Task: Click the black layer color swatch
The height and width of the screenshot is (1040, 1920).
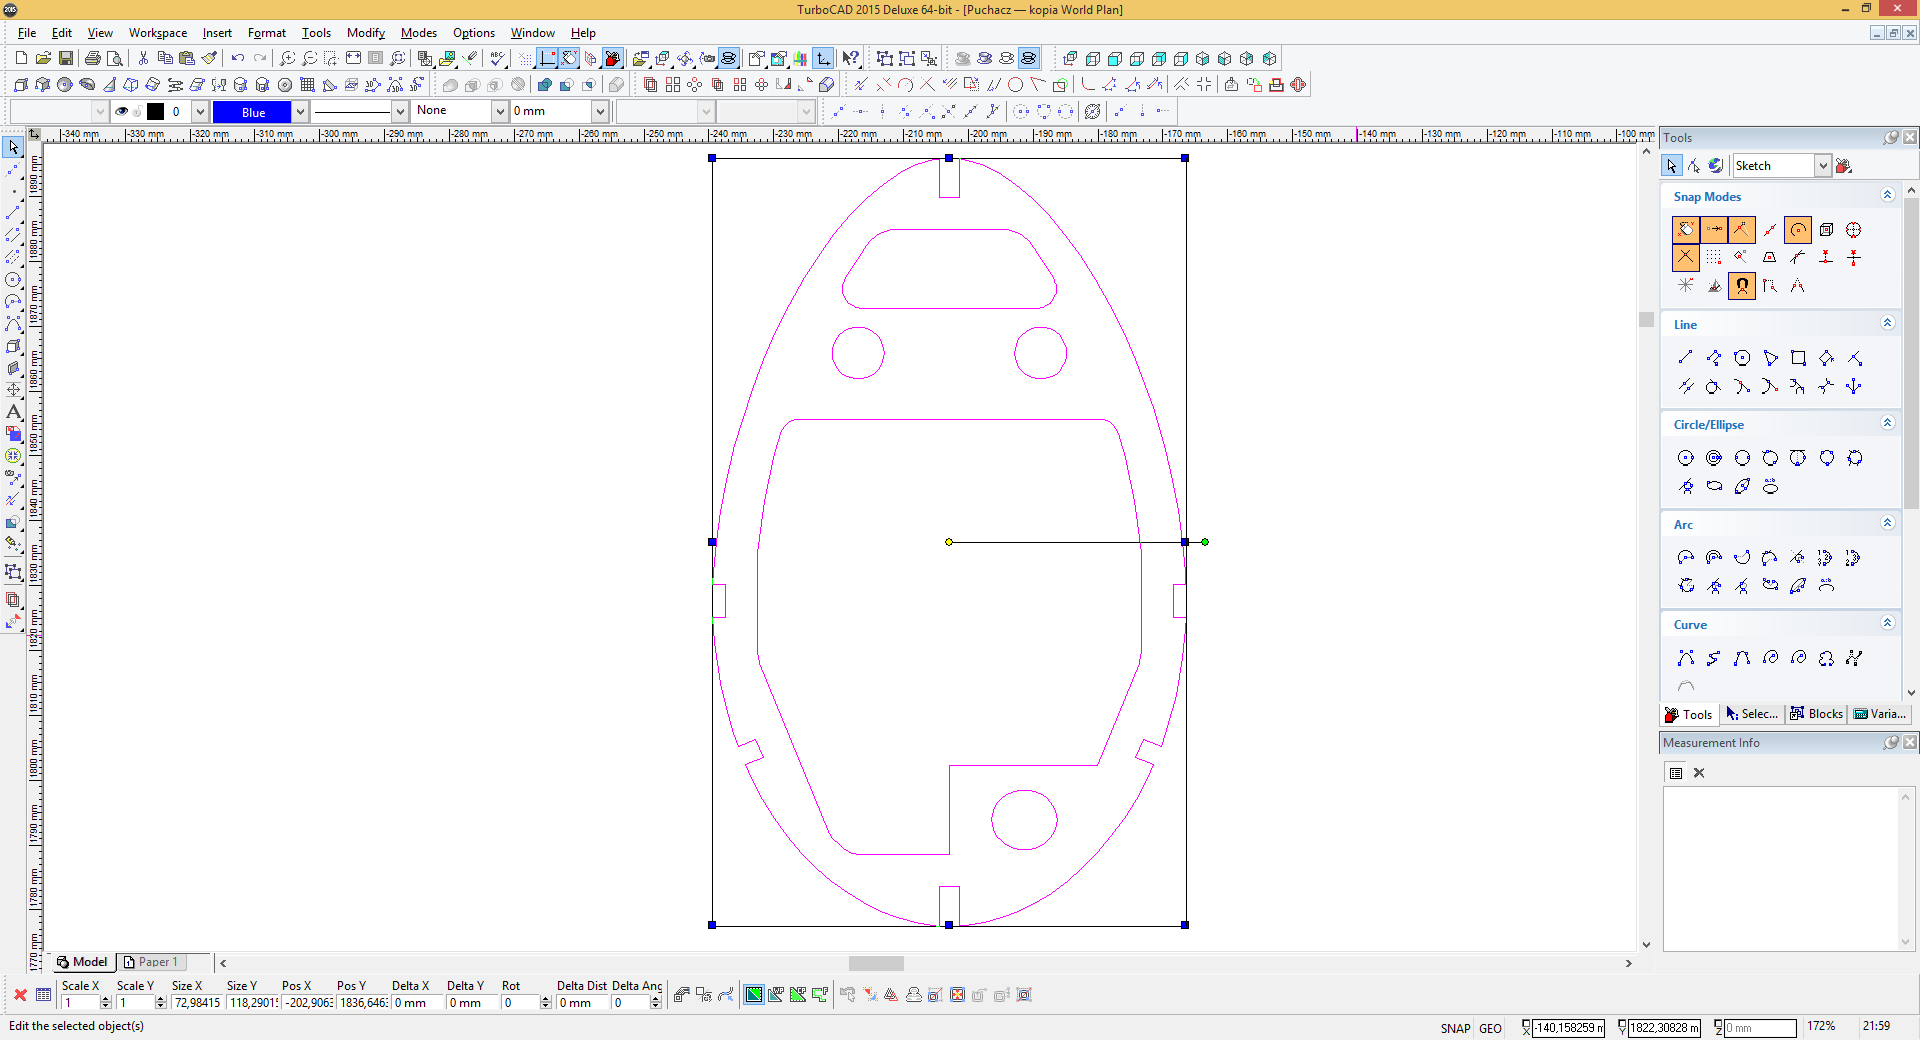Action: point(155,112)
